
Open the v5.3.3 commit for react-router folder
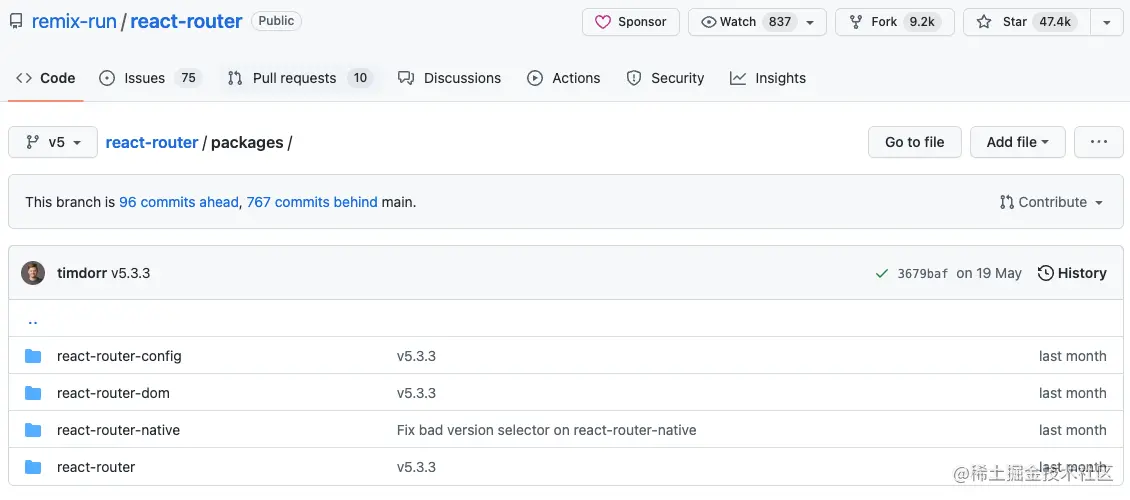417,467
